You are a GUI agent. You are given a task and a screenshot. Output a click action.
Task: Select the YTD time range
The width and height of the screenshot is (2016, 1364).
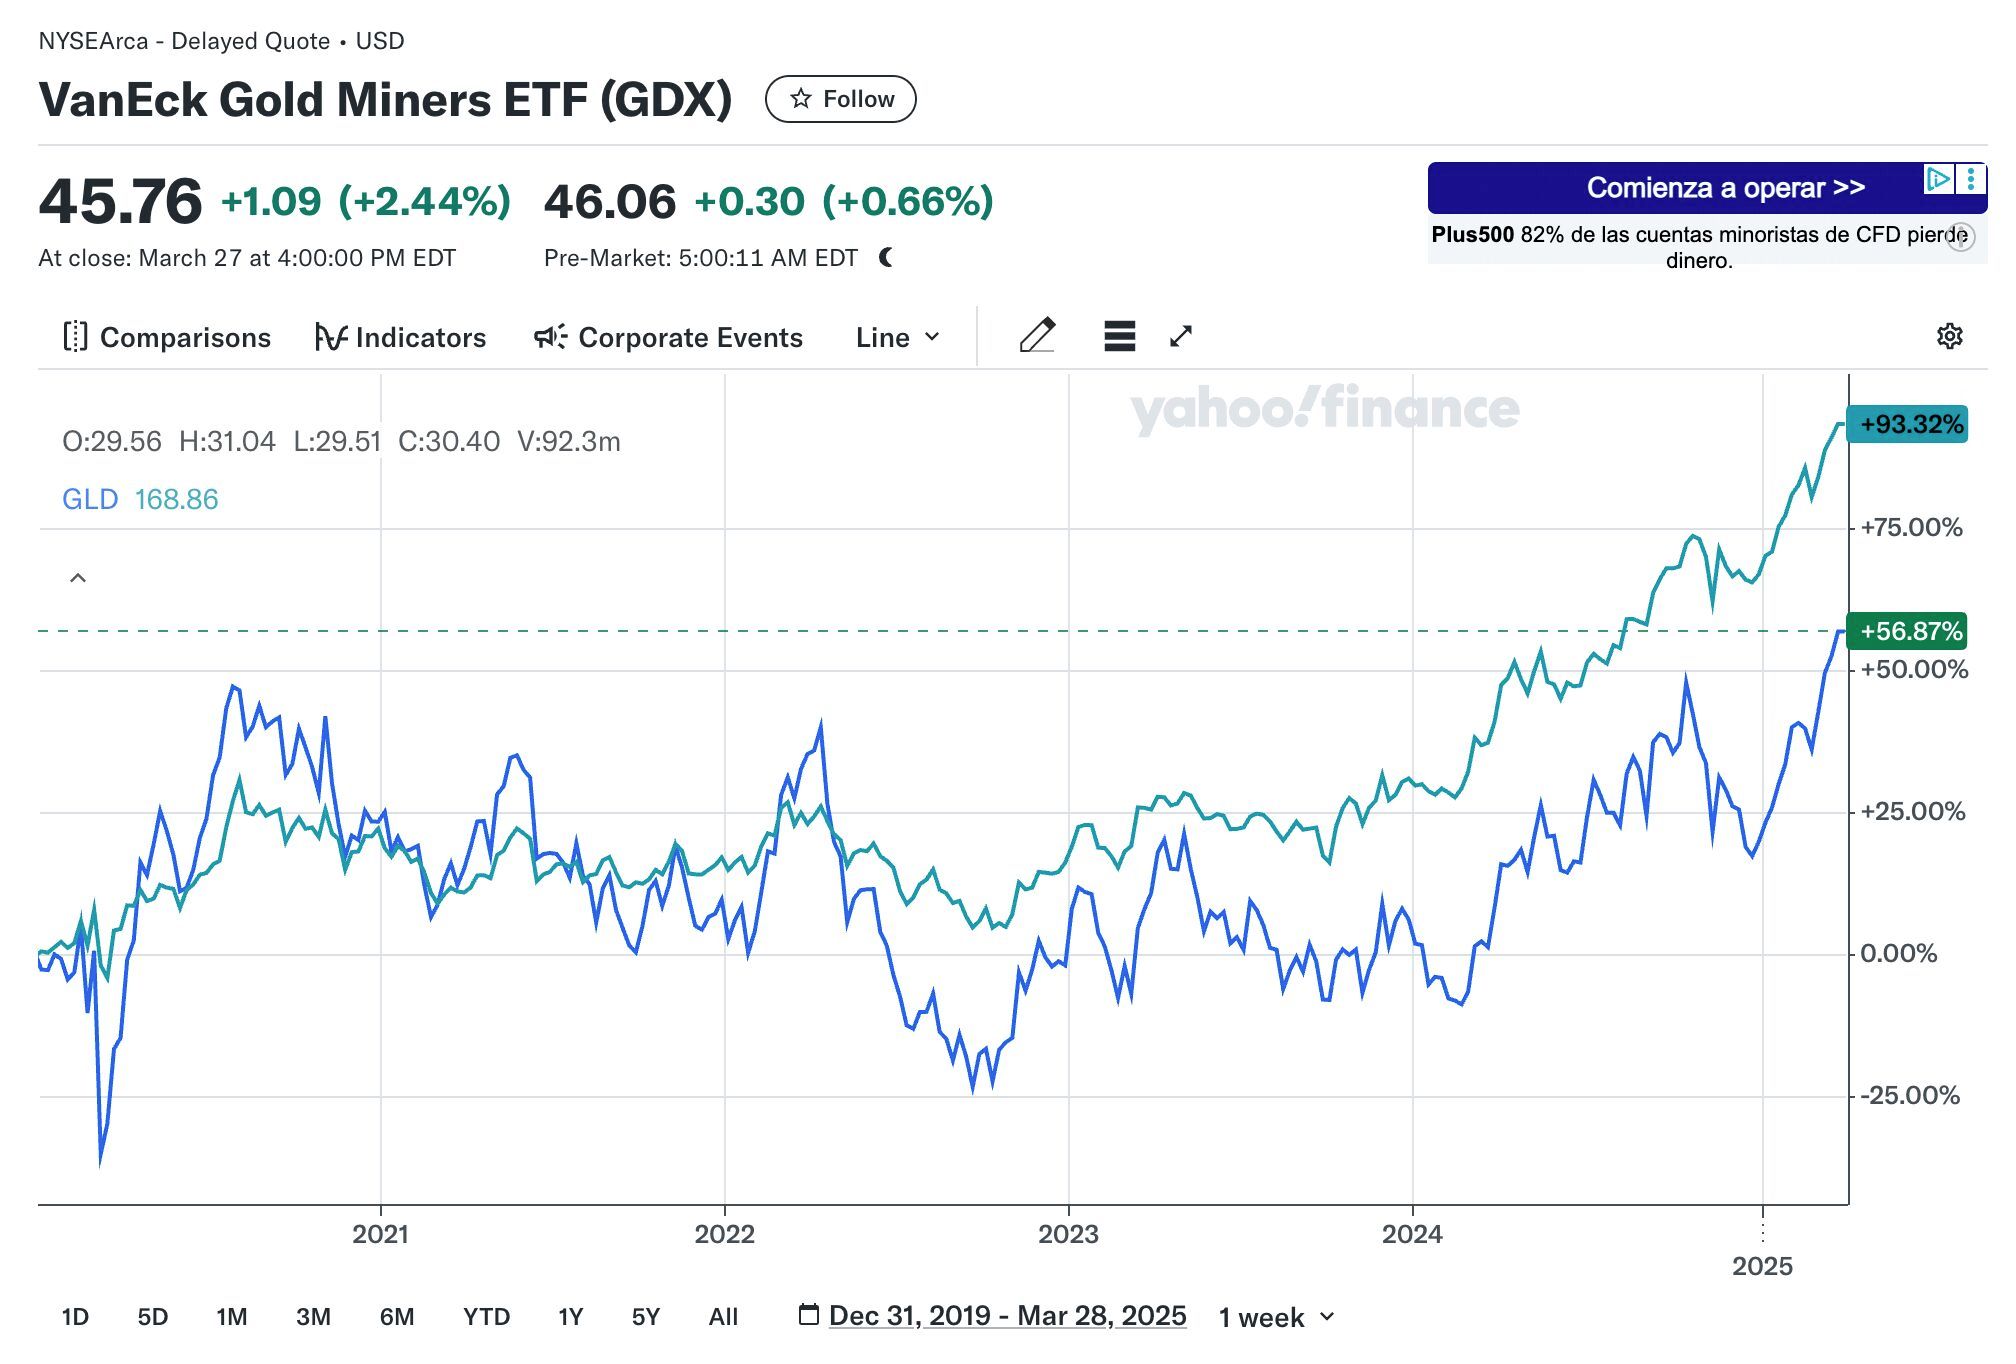pyautogui.click(x=486, y=1317)
